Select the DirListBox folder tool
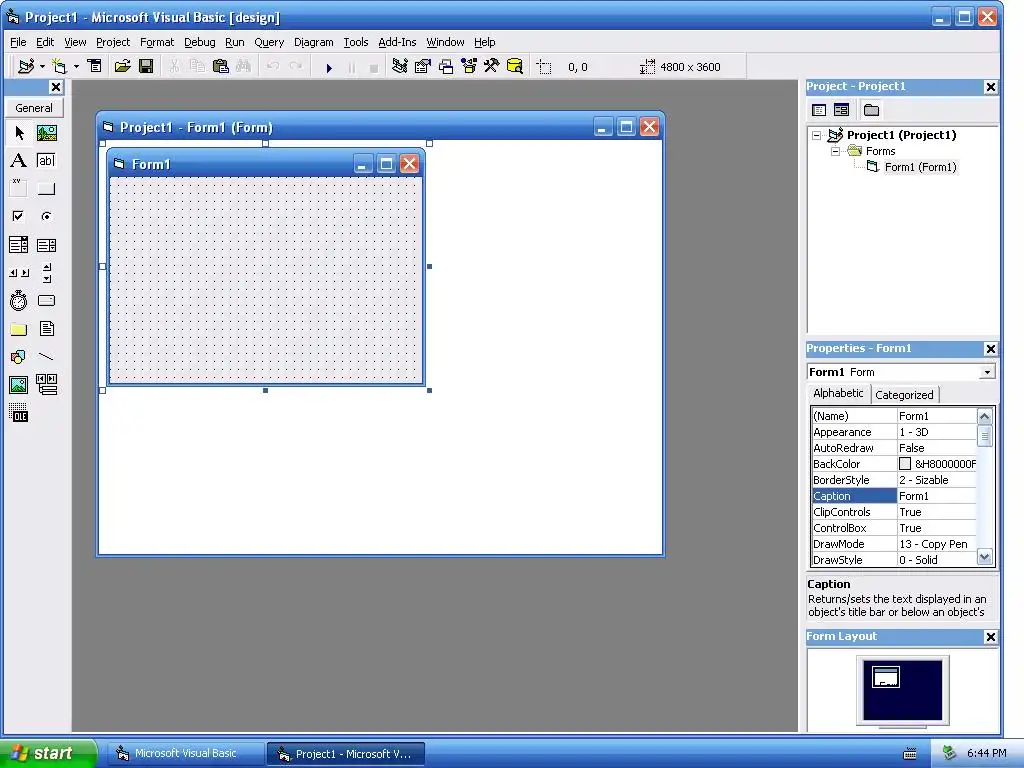The width and height of the screenshot is (1024, 768). click(x=19, y=329)
